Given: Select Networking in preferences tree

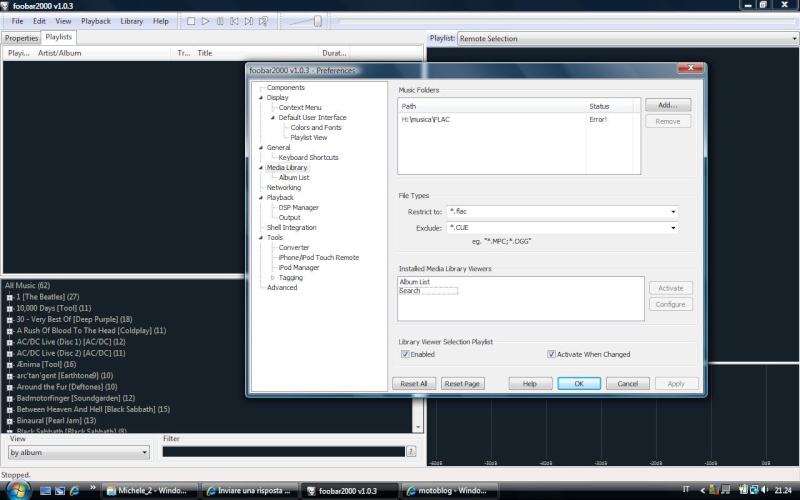Looking at the screenshot, I should [x=284, y=188].
